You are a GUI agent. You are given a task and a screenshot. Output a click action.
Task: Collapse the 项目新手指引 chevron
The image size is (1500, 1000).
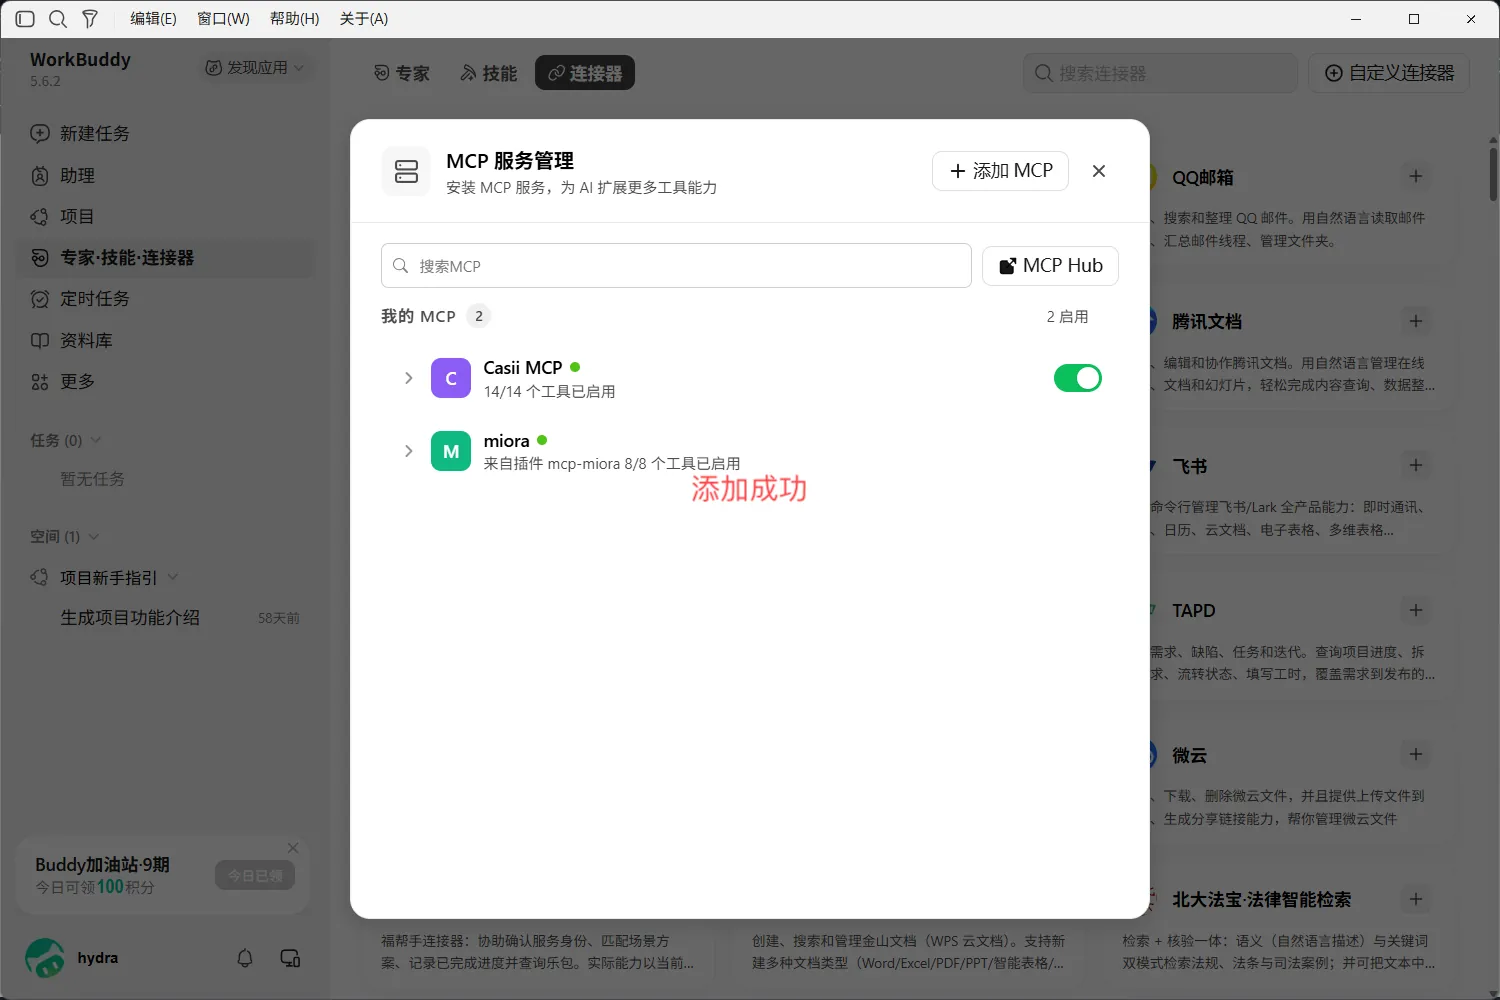pyautogui.click(x=173, y=577)
